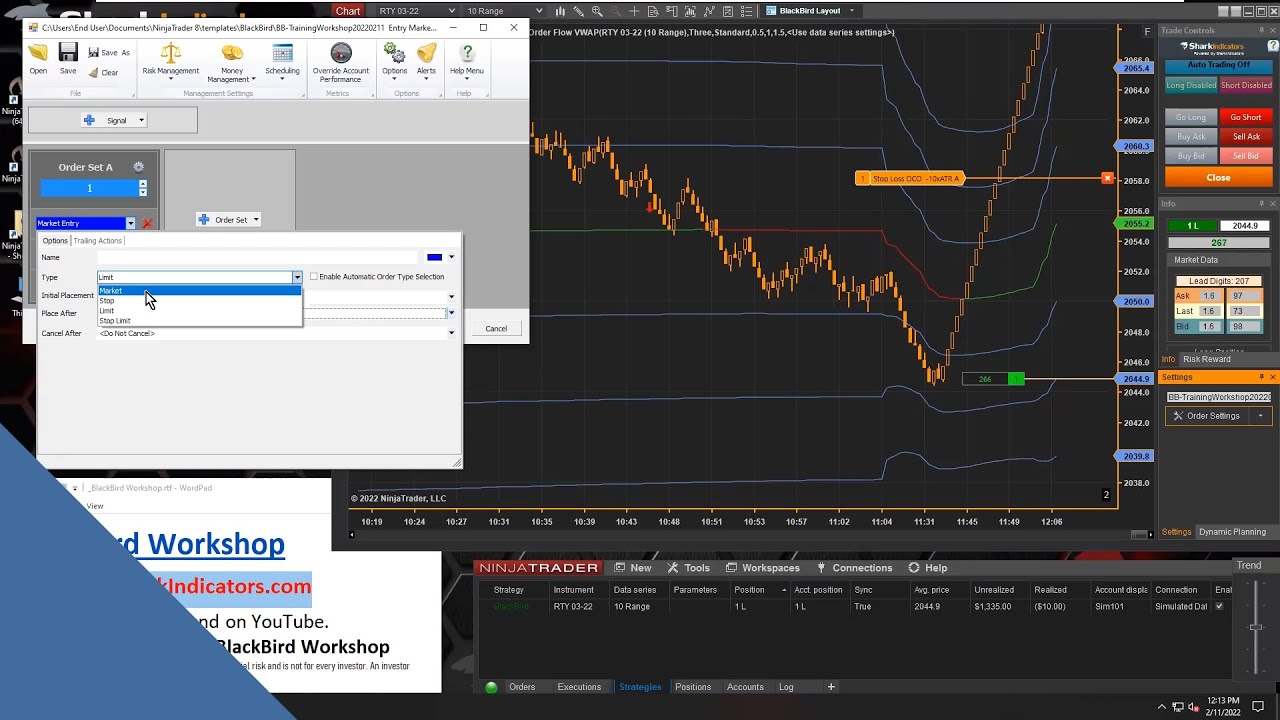Click Override Account Performance gauge icon
Image resolution: width=1280 pixels, height=720 pixels.
[341, 53]
